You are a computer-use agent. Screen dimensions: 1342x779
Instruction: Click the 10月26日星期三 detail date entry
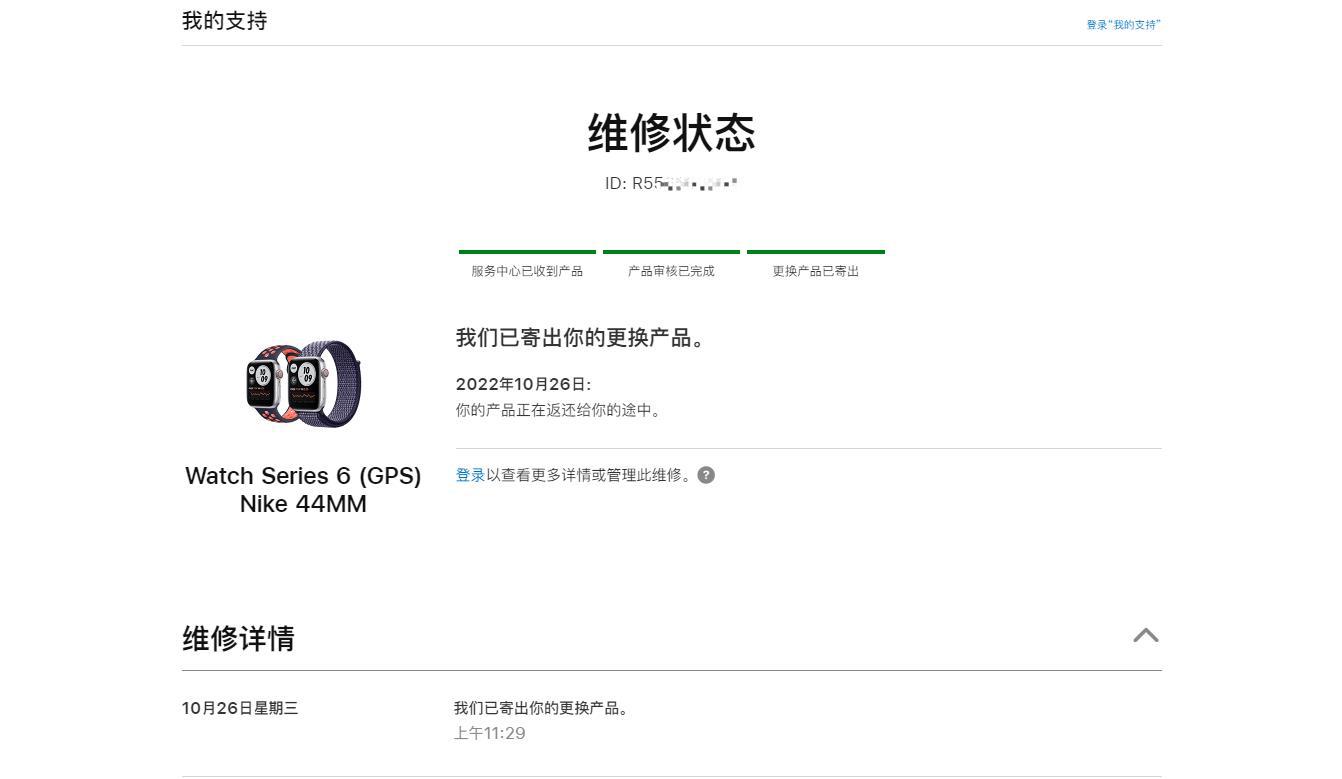click(x=240, y=708)
